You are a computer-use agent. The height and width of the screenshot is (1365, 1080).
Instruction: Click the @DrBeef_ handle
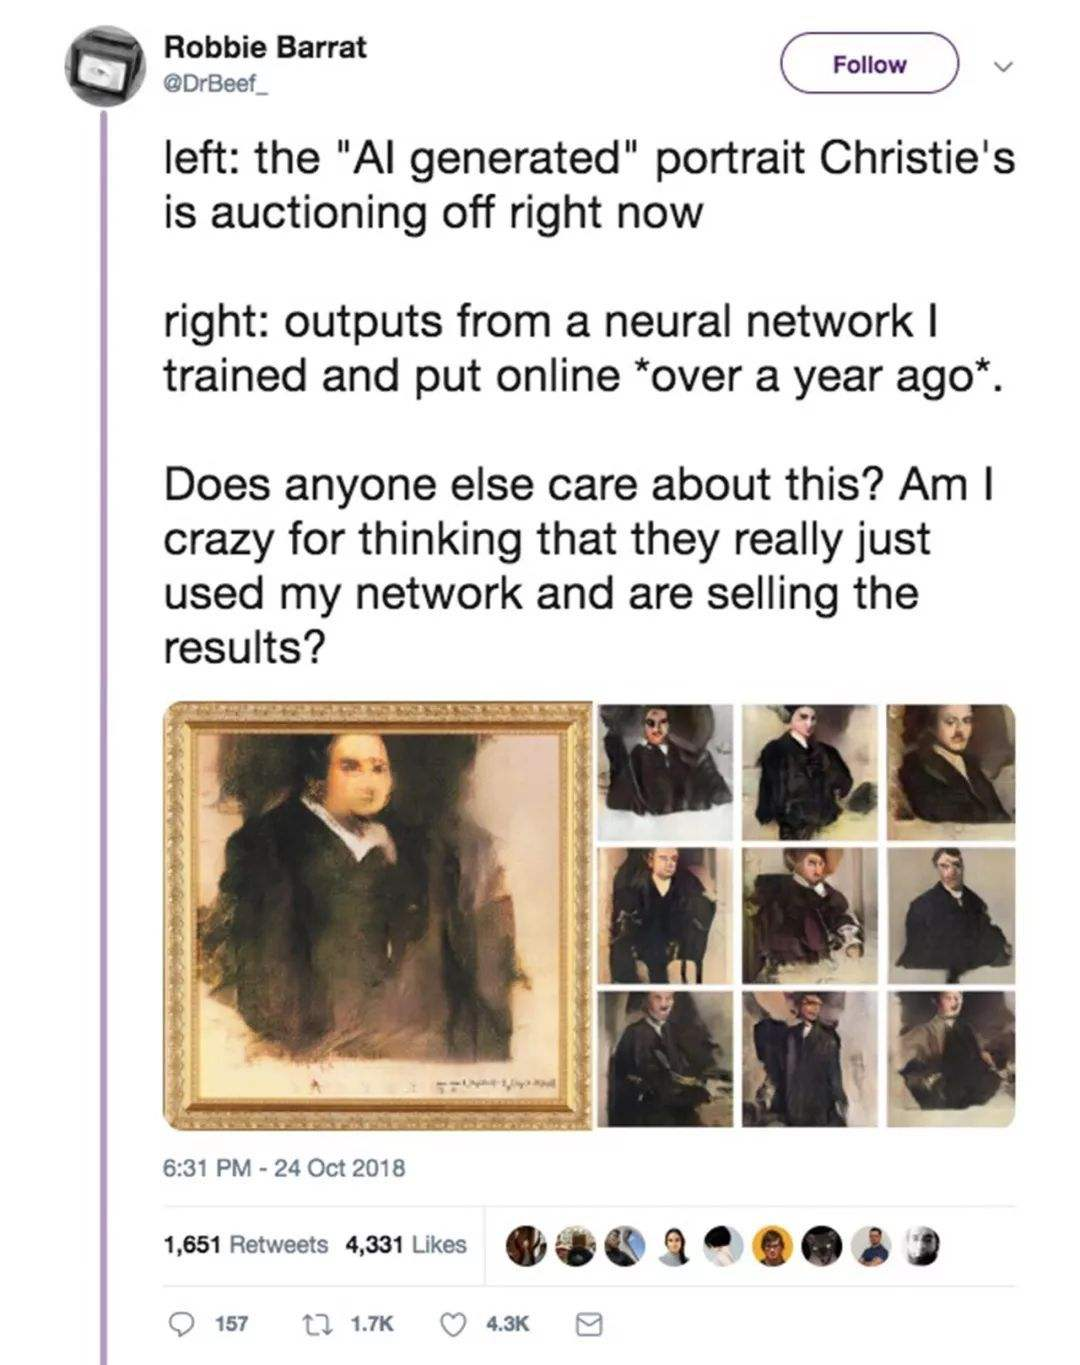coord(216,84)
